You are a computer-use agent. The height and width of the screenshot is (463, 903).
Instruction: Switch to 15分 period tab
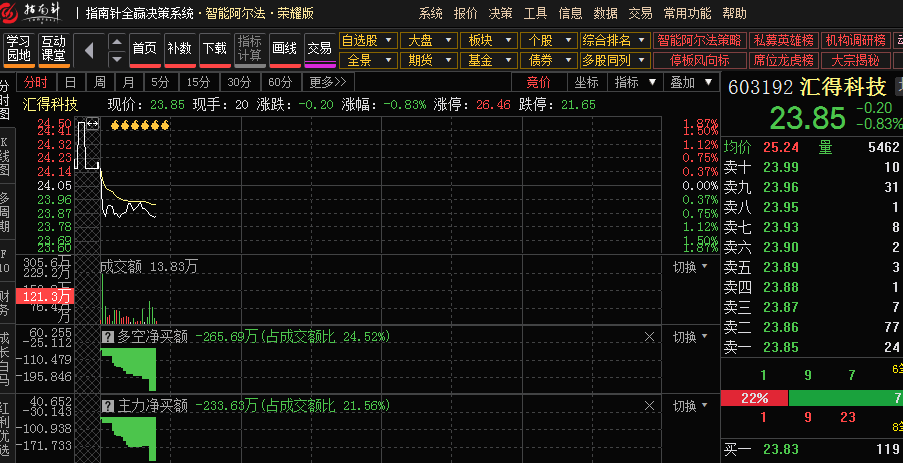pyautogui.click(x=199, y=82)
